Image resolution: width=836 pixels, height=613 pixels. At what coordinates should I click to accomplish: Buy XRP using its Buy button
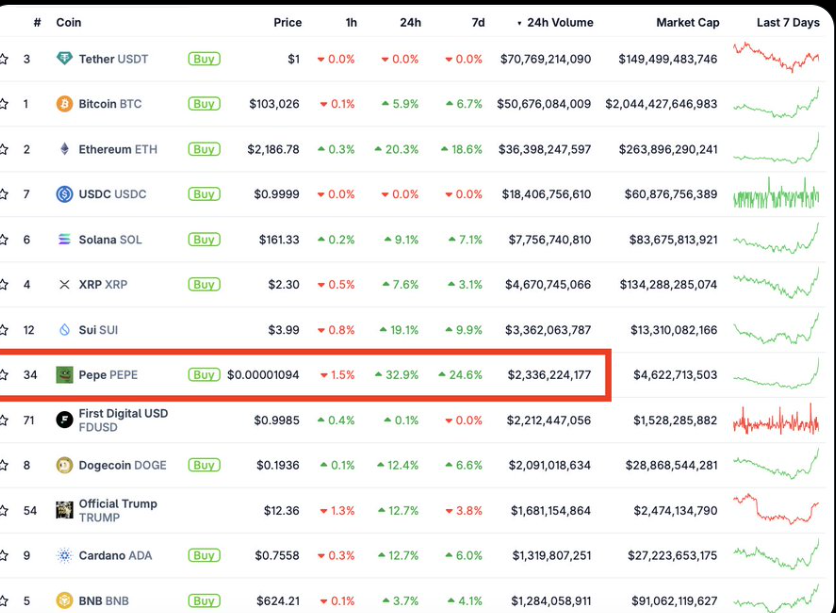204,285
